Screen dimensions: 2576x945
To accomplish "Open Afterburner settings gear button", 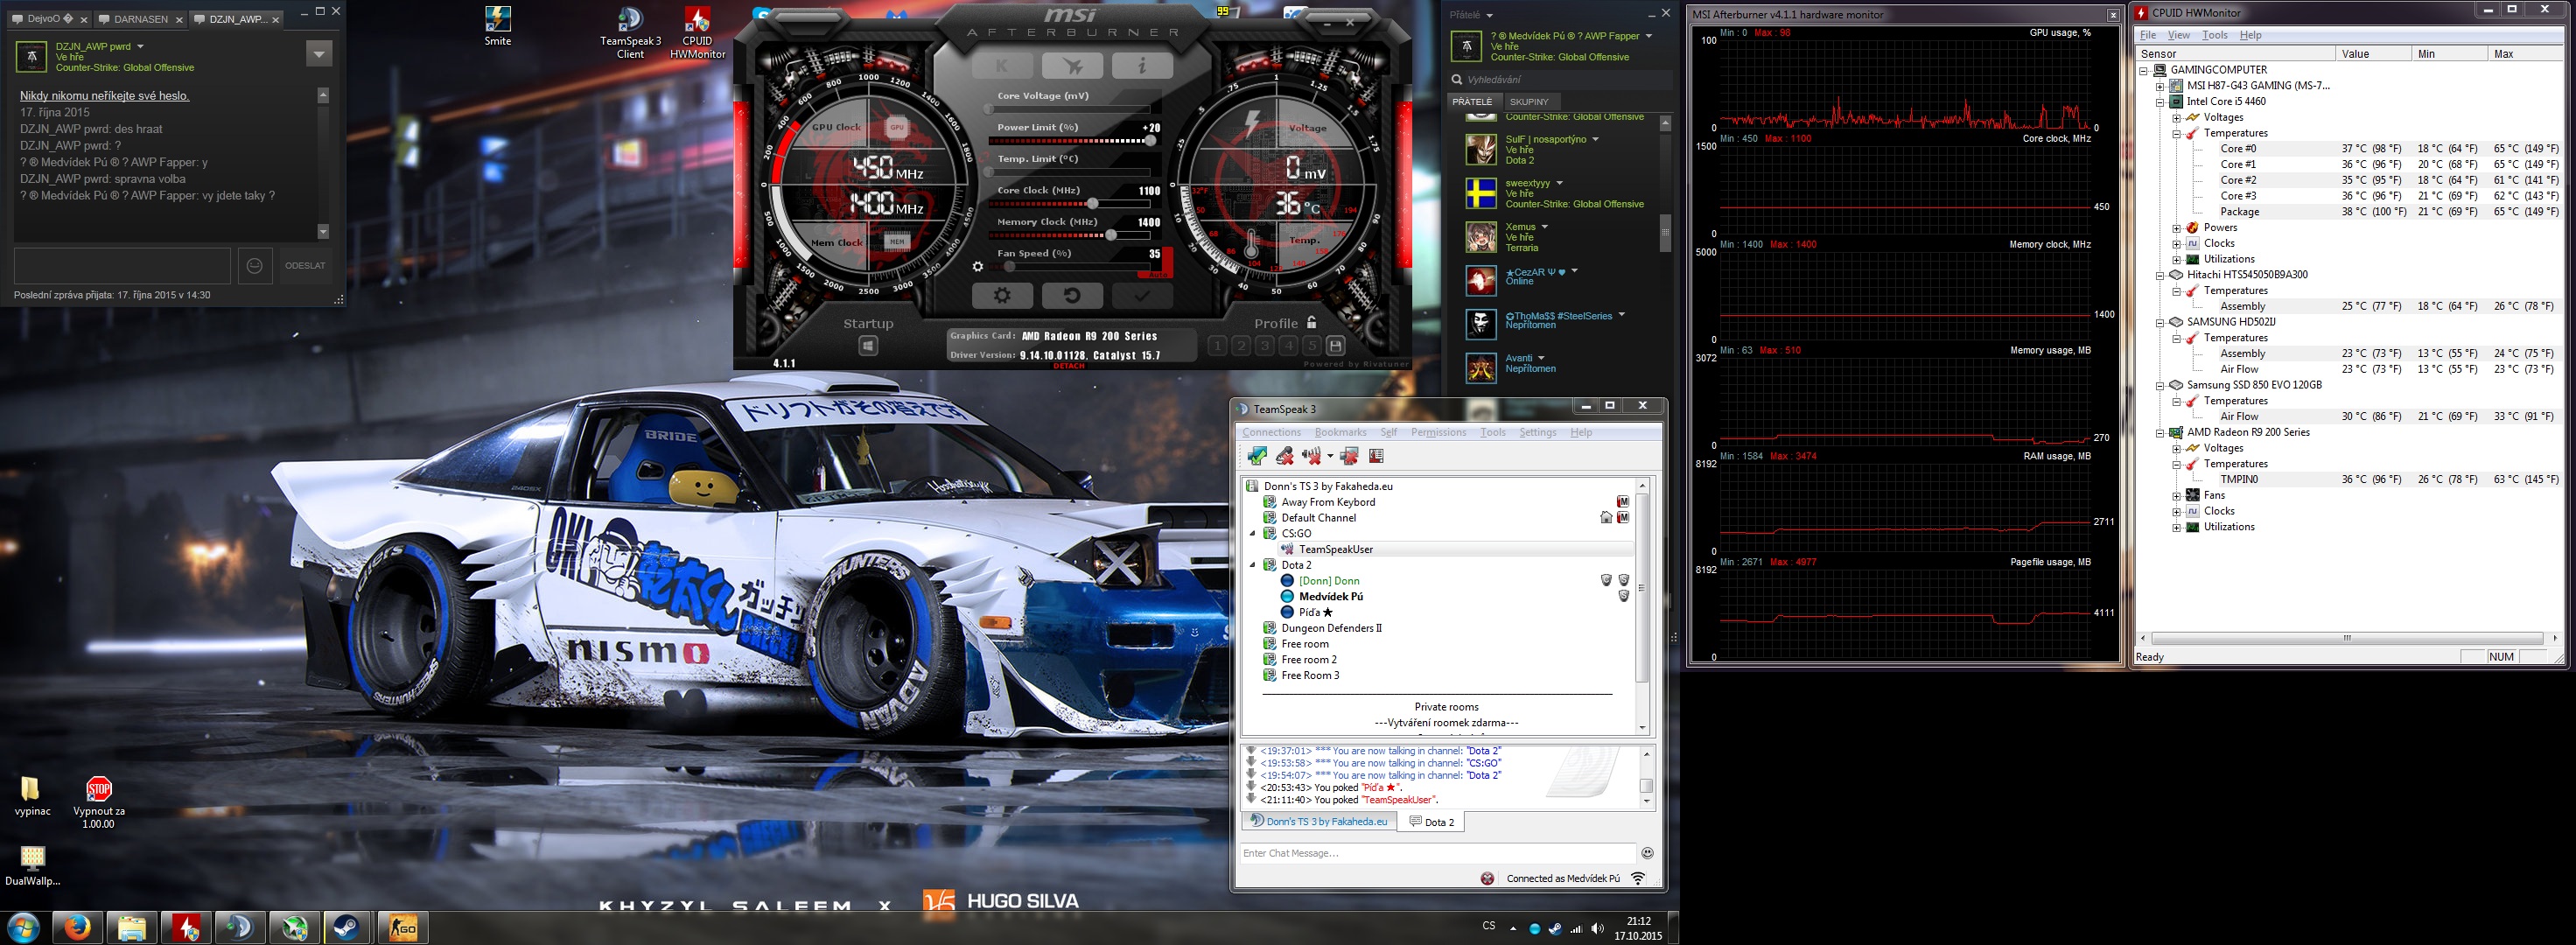I will tap(1001, 296).
